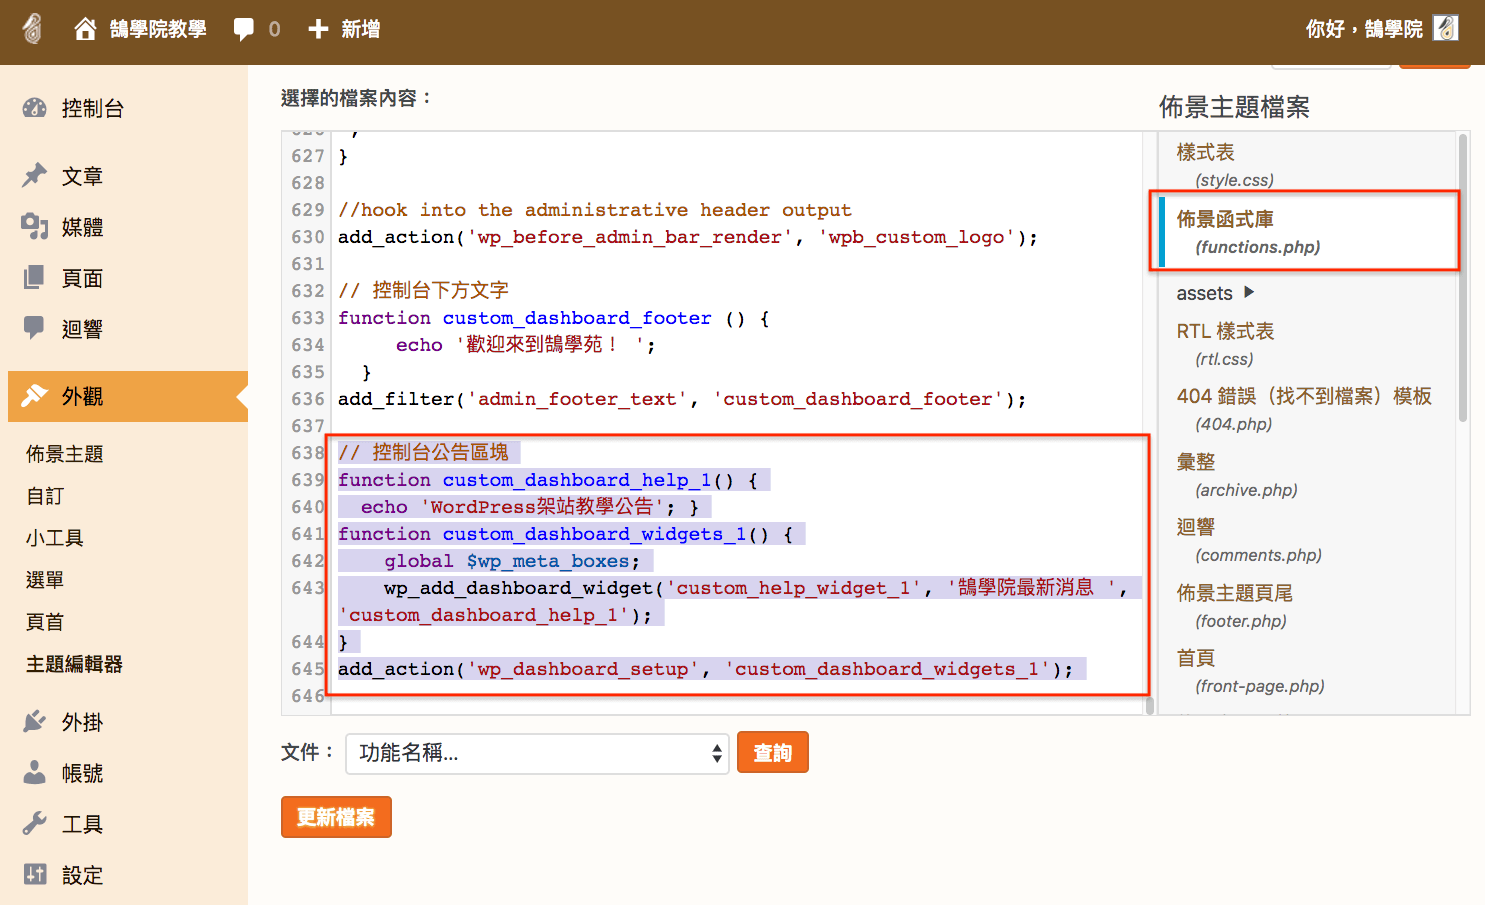Click the plus icon for 新增

click(x=318, y=29)
